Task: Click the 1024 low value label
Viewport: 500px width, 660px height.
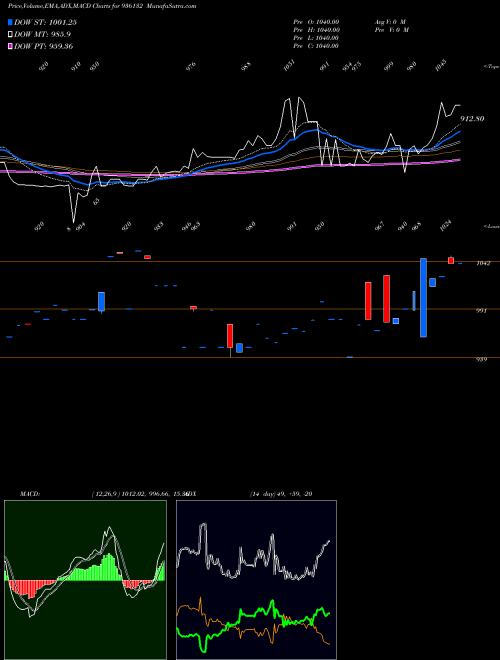Action: (x=446, y=225)
